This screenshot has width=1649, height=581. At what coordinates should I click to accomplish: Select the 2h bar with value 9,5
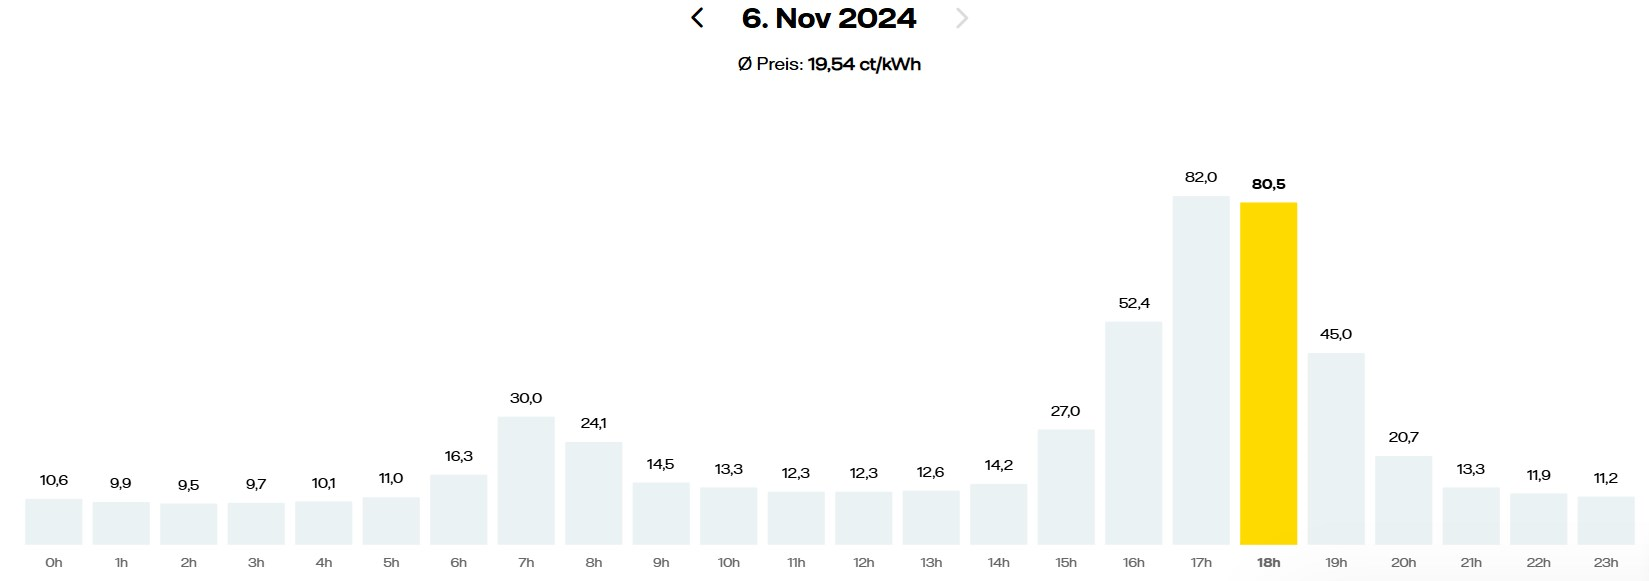pos(189,524)
